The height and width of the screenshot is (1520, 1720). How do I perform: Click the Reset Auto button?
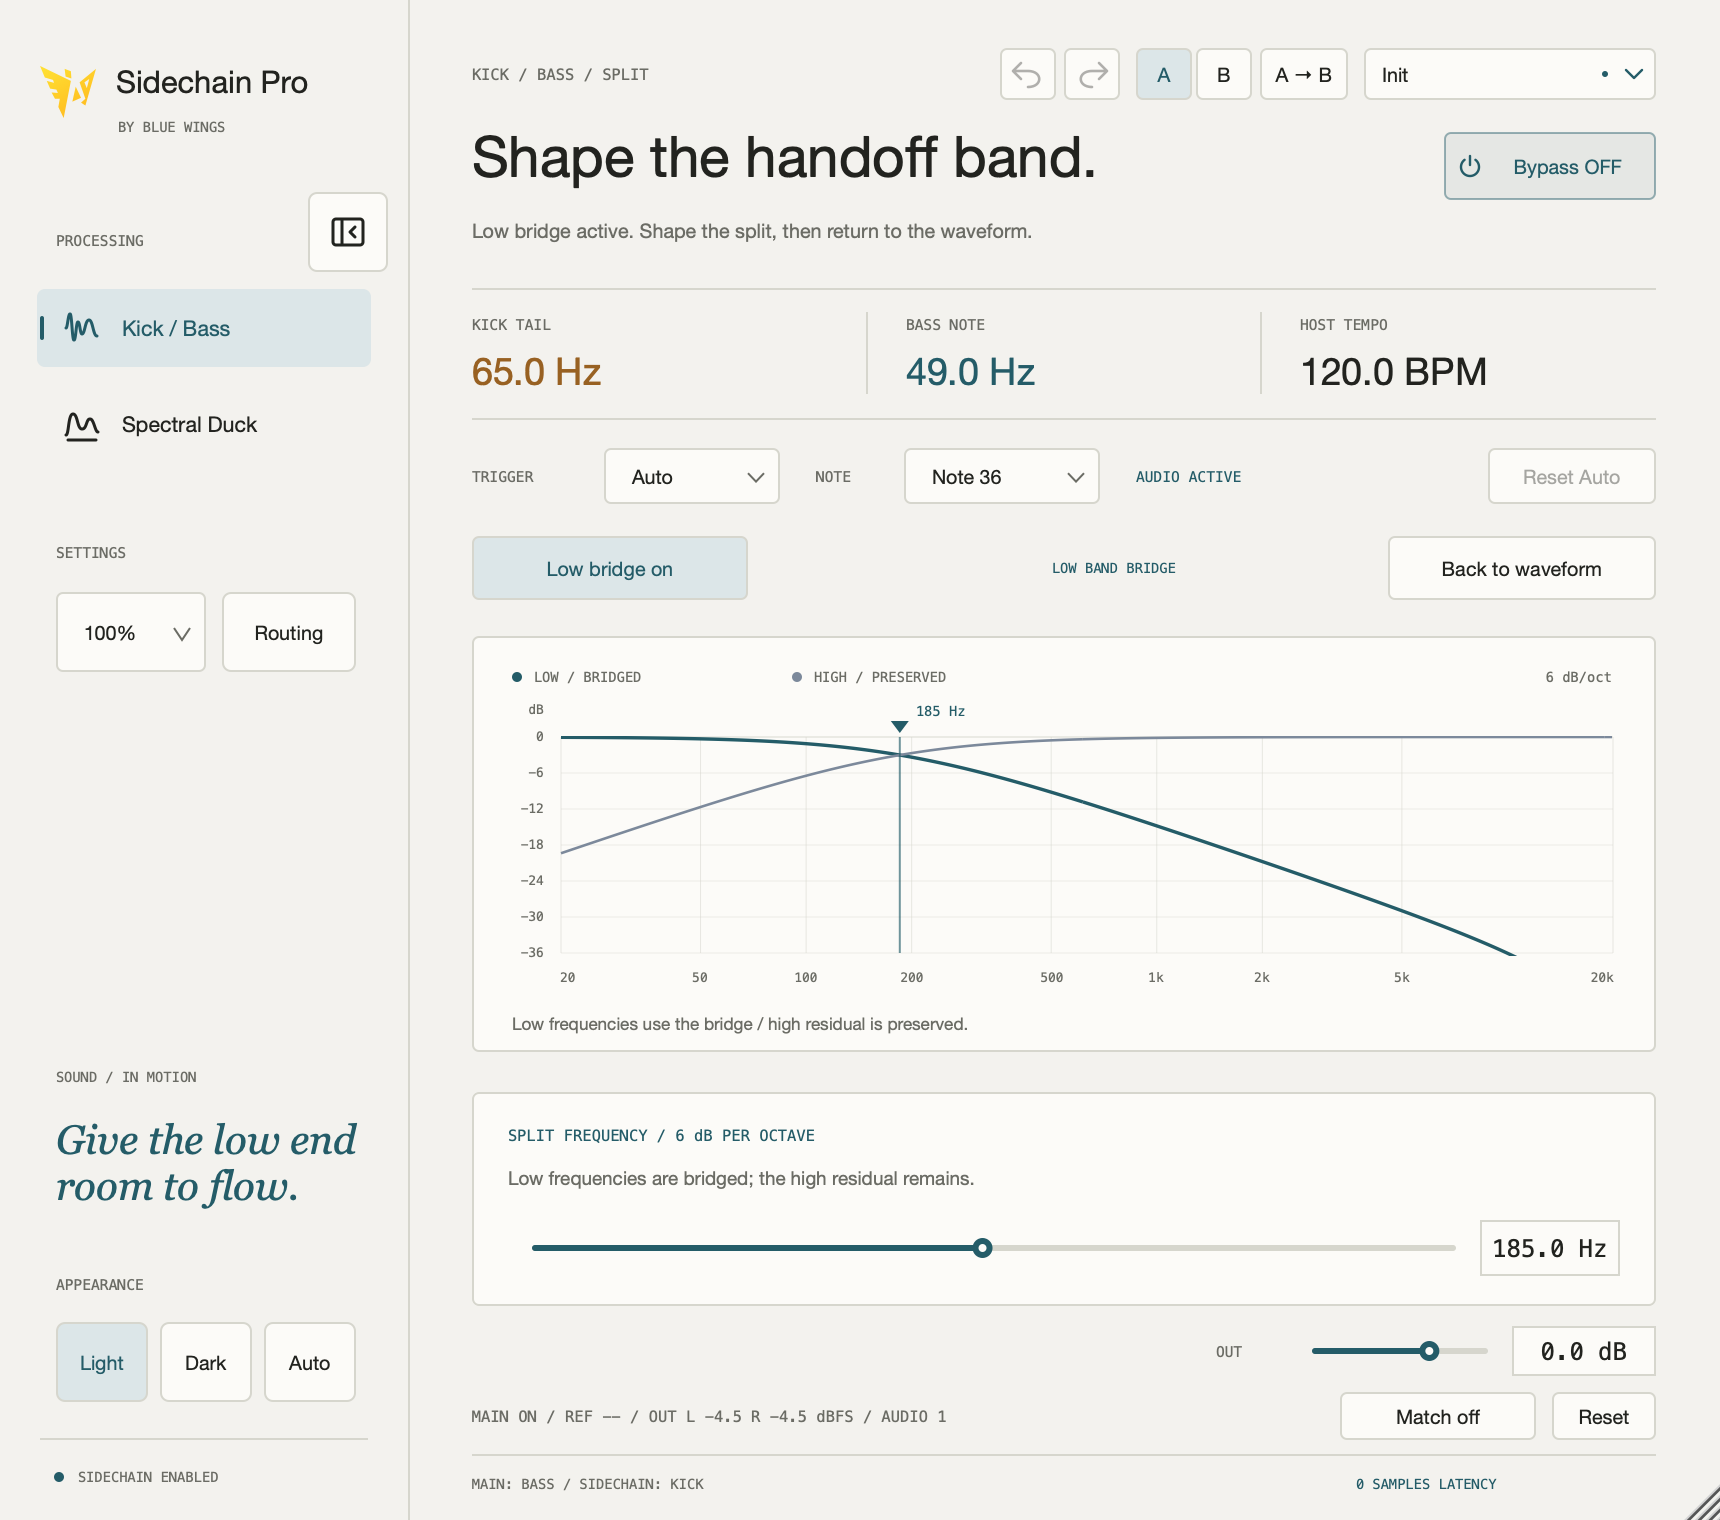click(x=1572, y=476)
